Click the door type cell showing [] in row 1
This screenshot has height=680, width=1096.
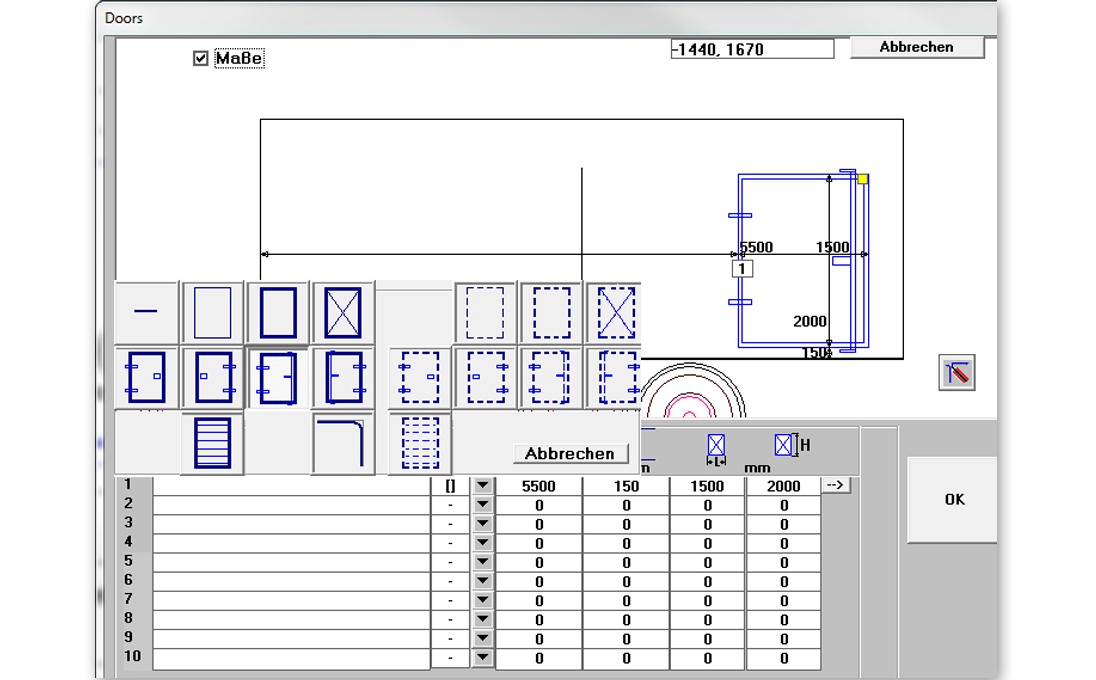click(450, 486)
